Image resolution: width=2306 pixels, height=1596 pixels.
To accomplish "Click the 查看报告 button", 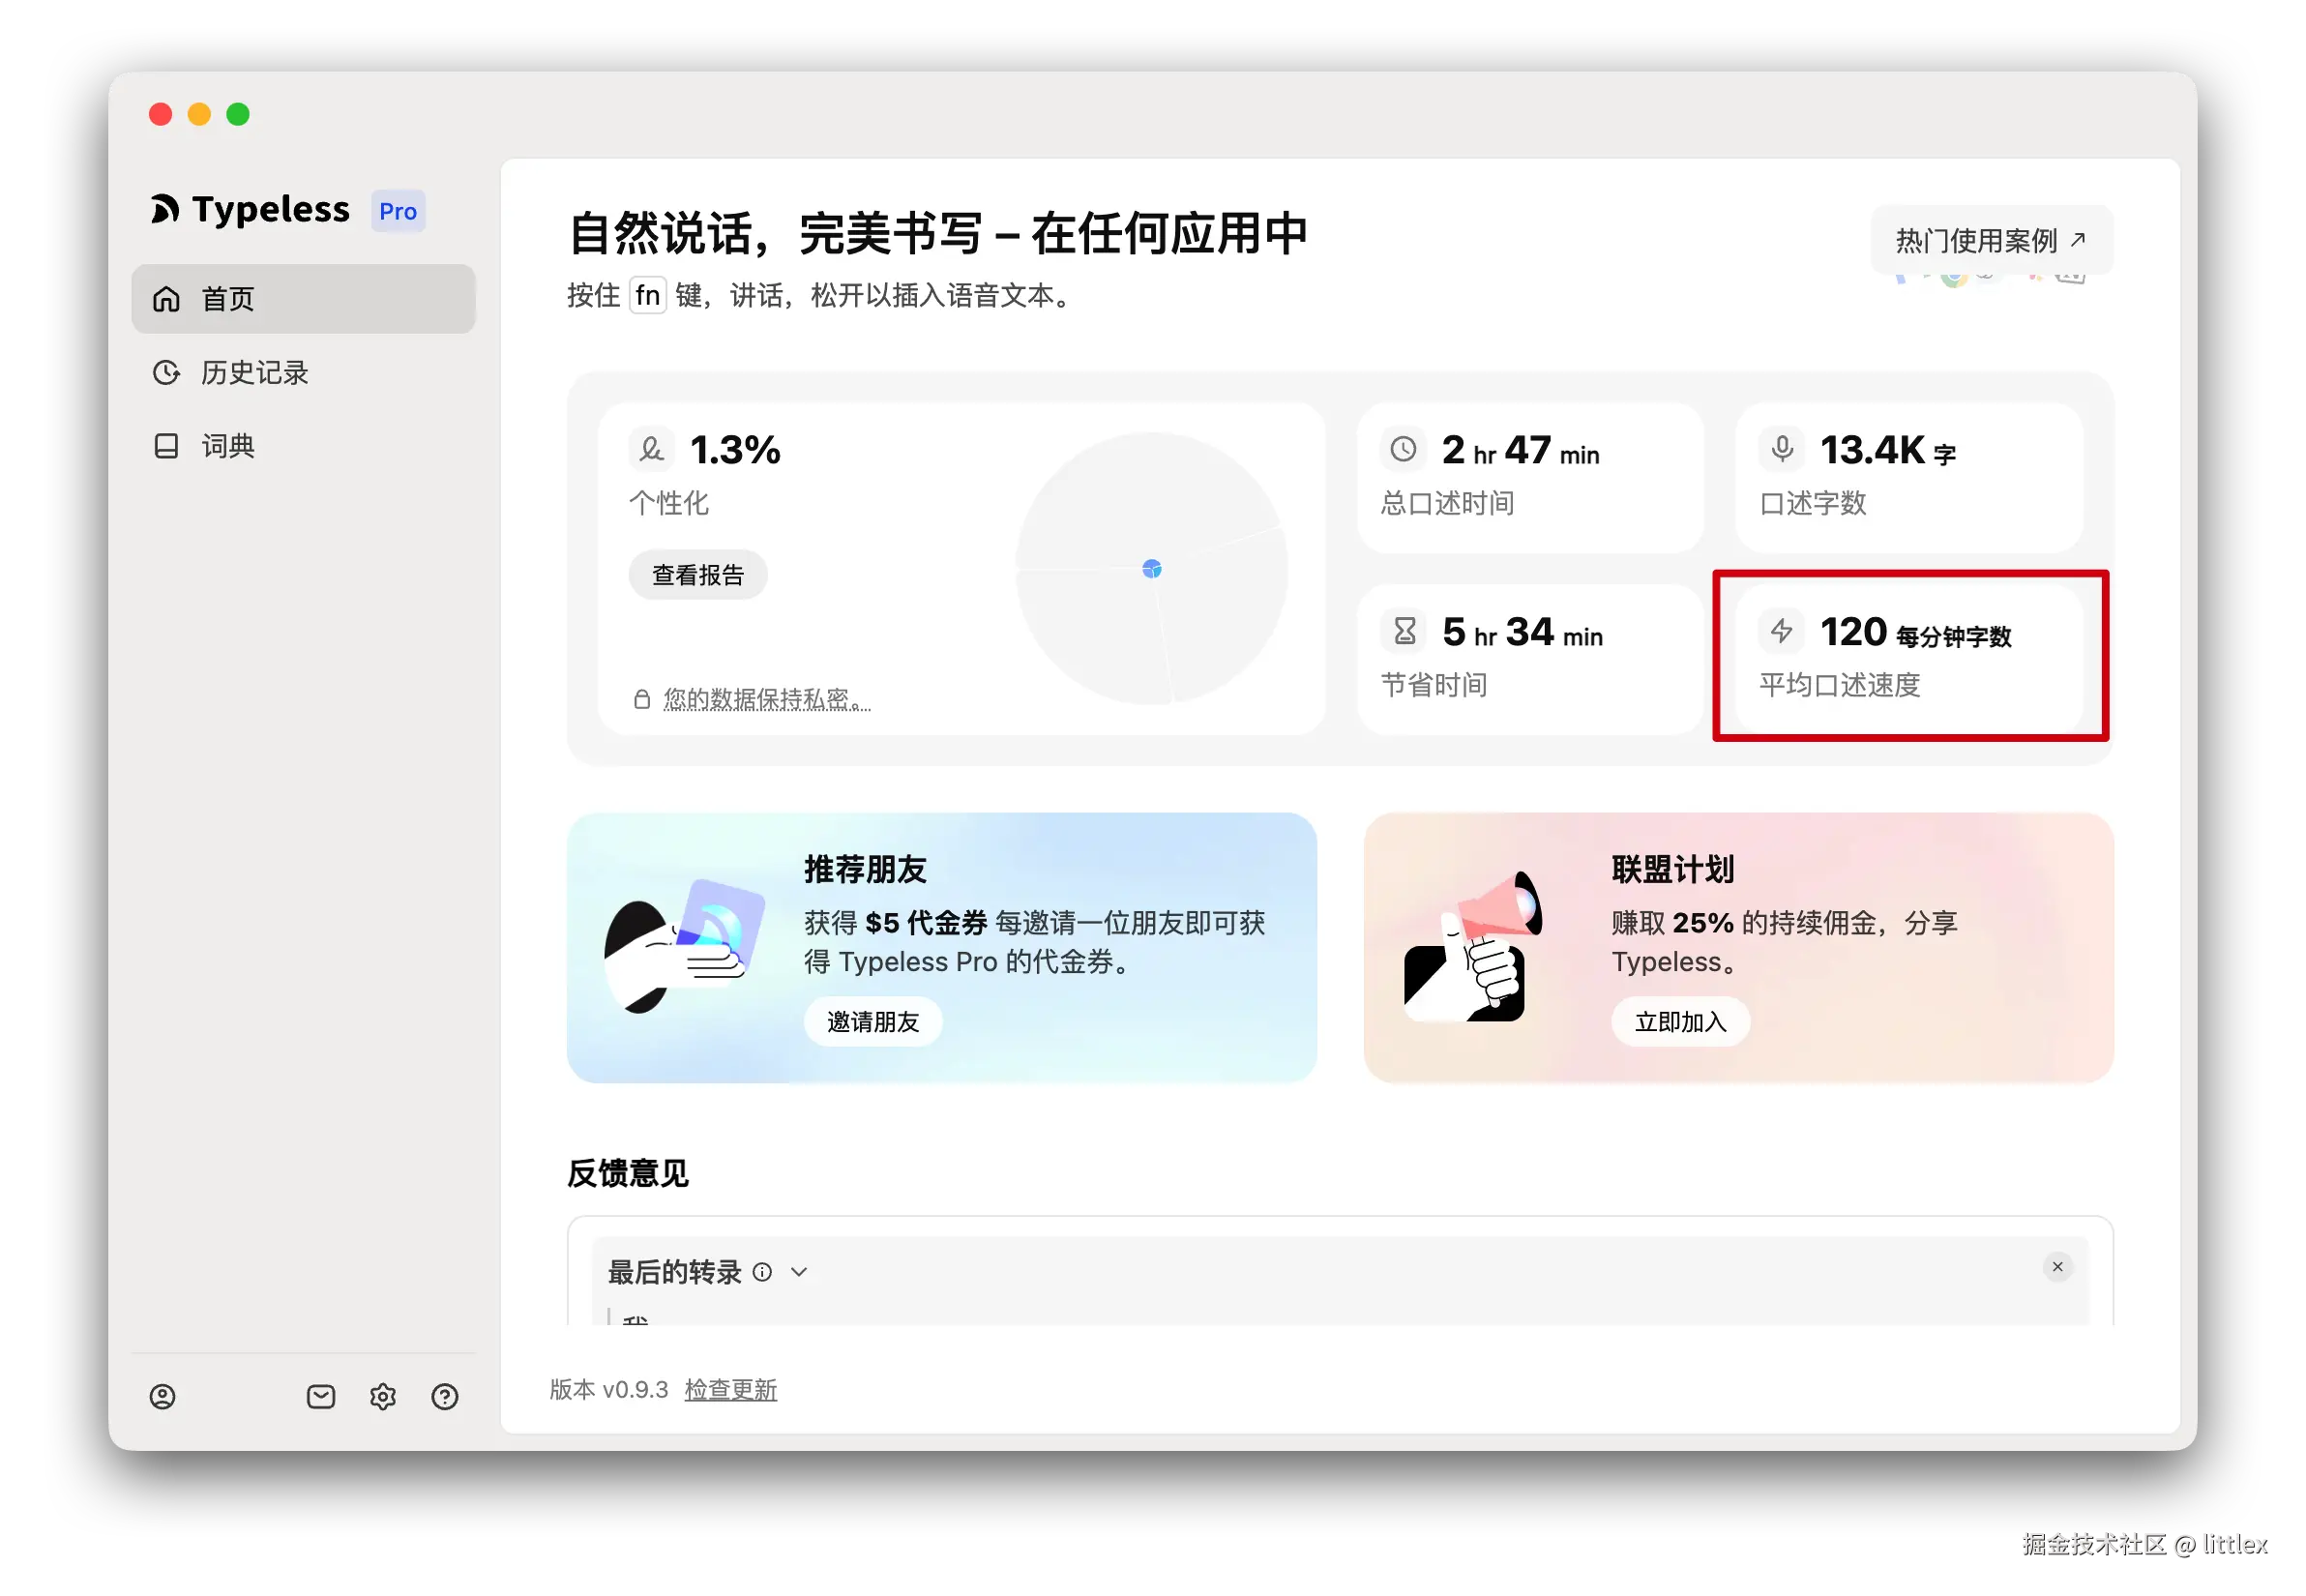I will (x=697, y=574).
